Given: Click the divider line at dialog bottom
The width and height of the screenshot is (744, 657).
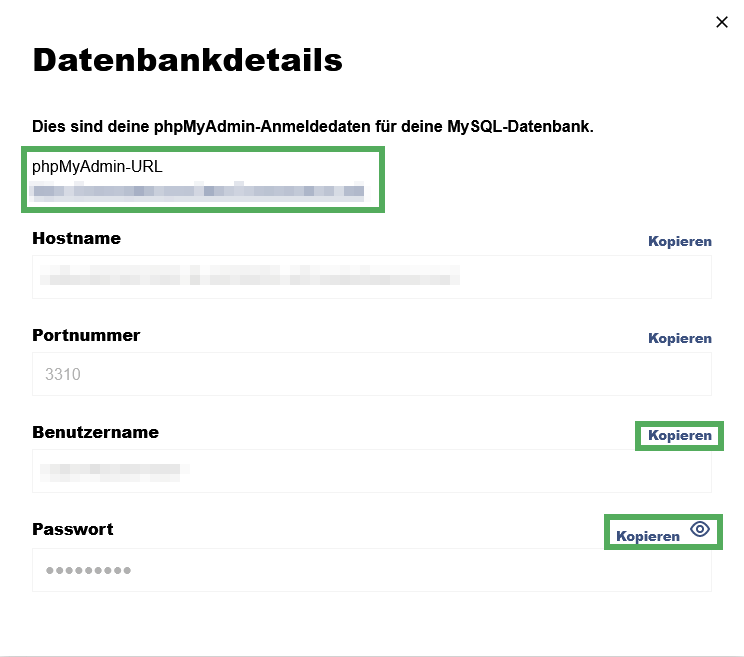Looking at the screenshot, I should [371, 655].
